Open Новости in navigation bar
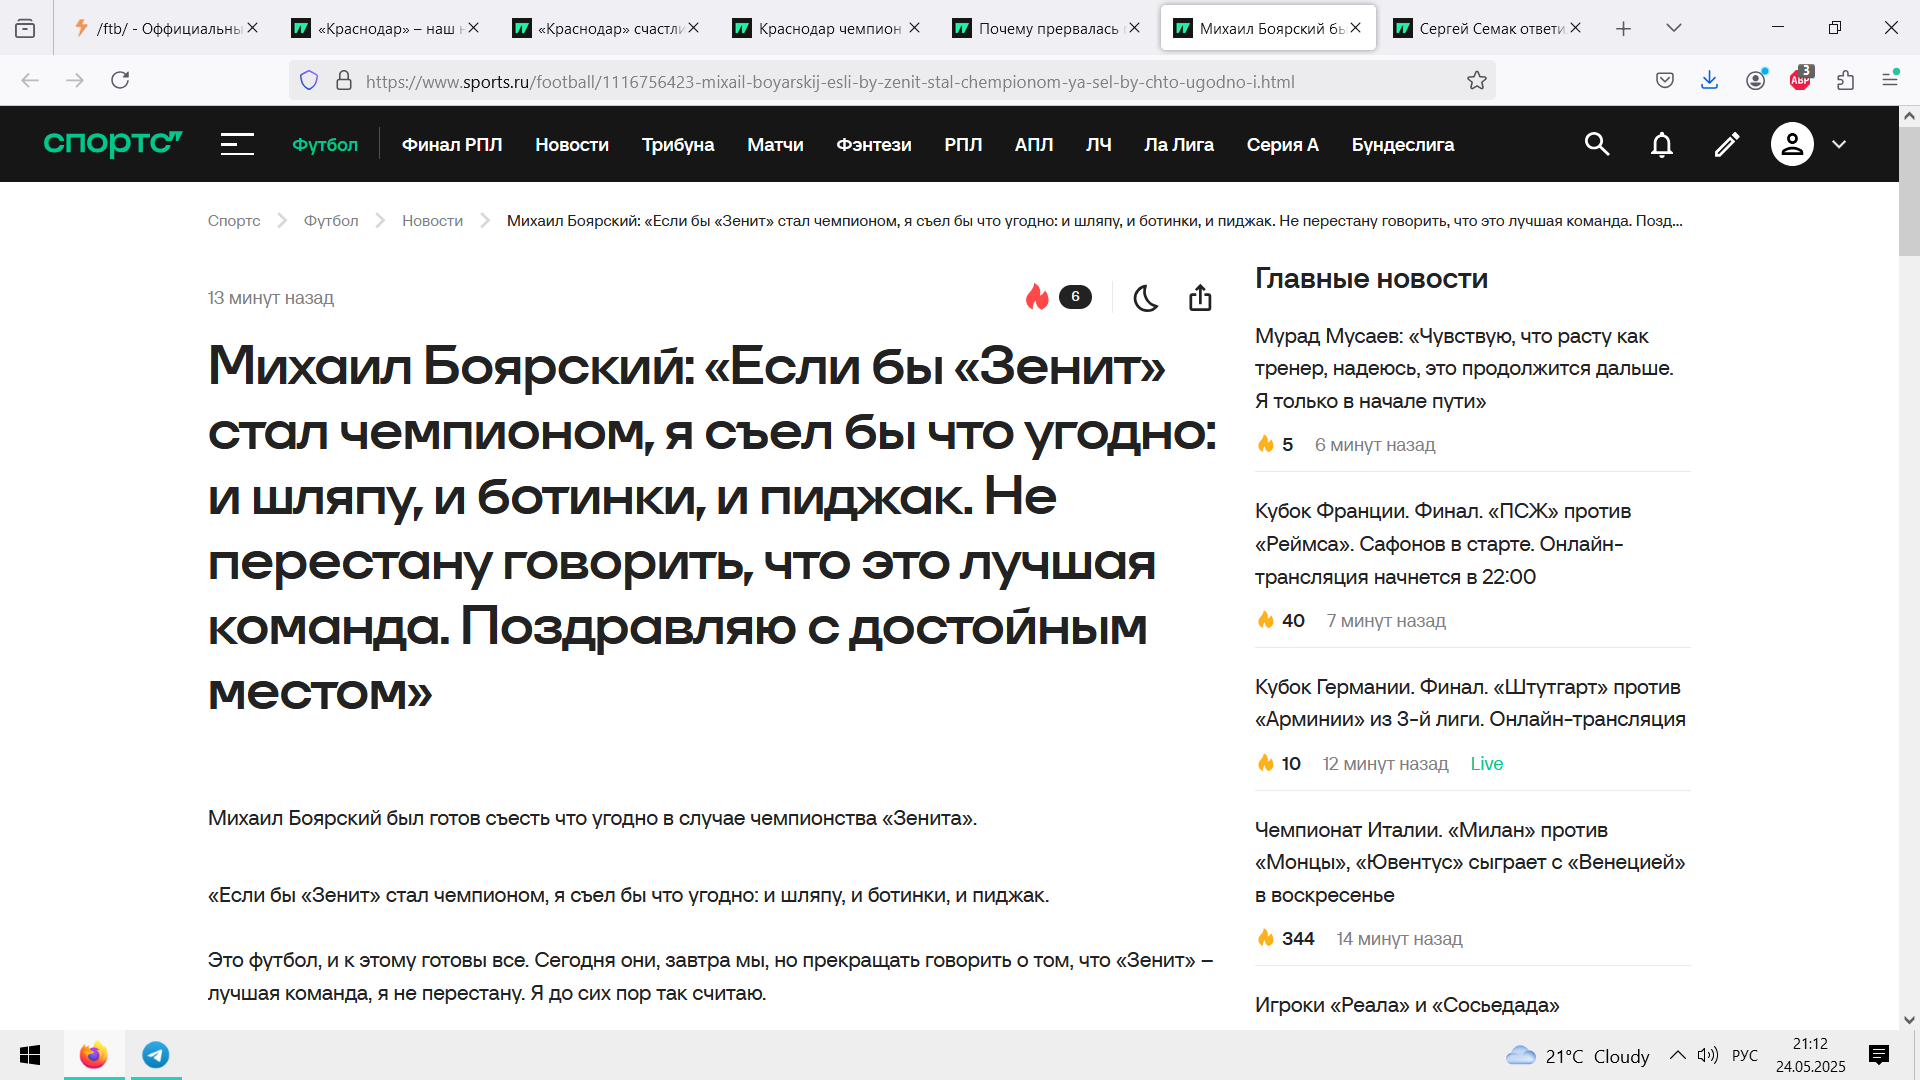 click(x=572, y=145)
